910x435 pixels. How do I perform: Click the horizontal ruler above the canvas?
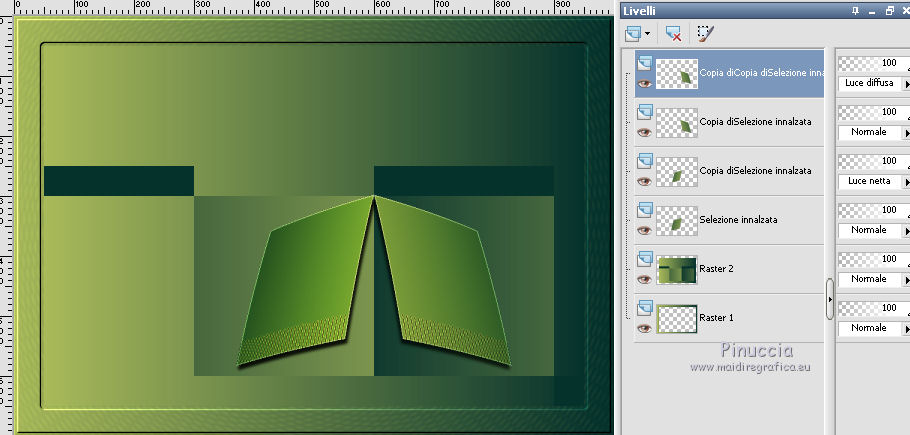point(313,7)
